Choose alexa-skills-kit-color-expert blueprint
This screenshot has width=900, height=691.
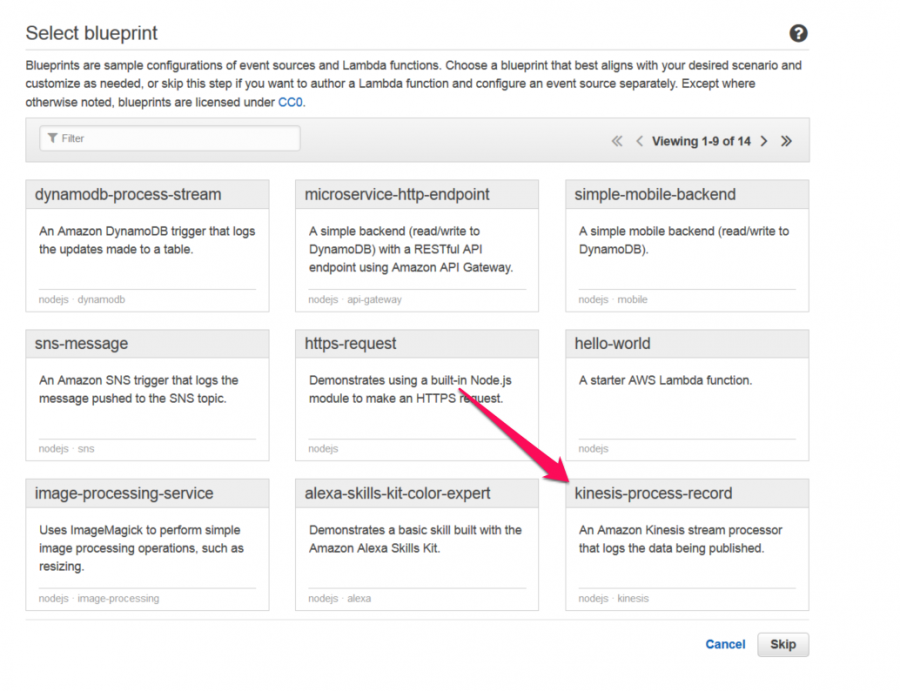(x=417, y=545)
